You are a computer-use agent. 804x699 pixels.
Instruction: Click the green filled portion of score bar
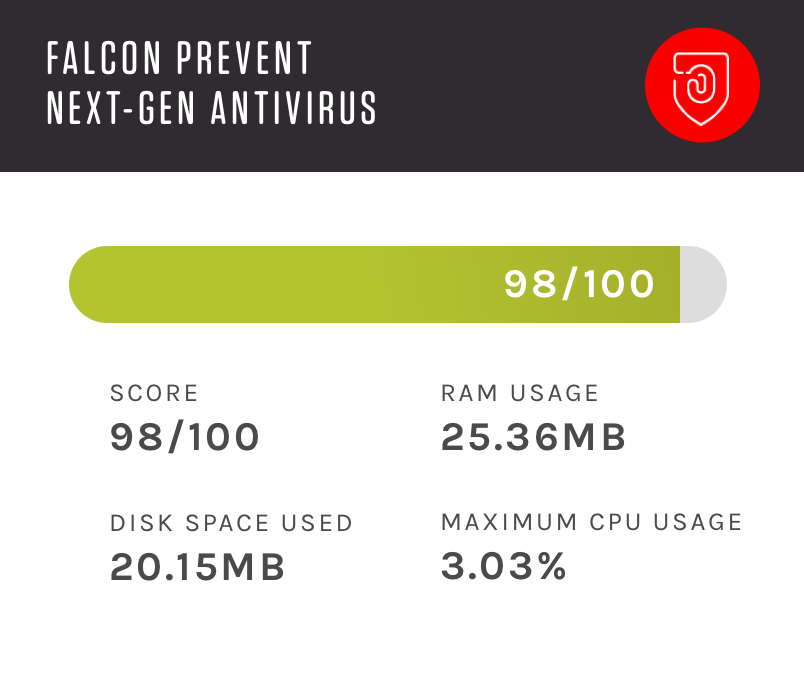click(300, 285)
